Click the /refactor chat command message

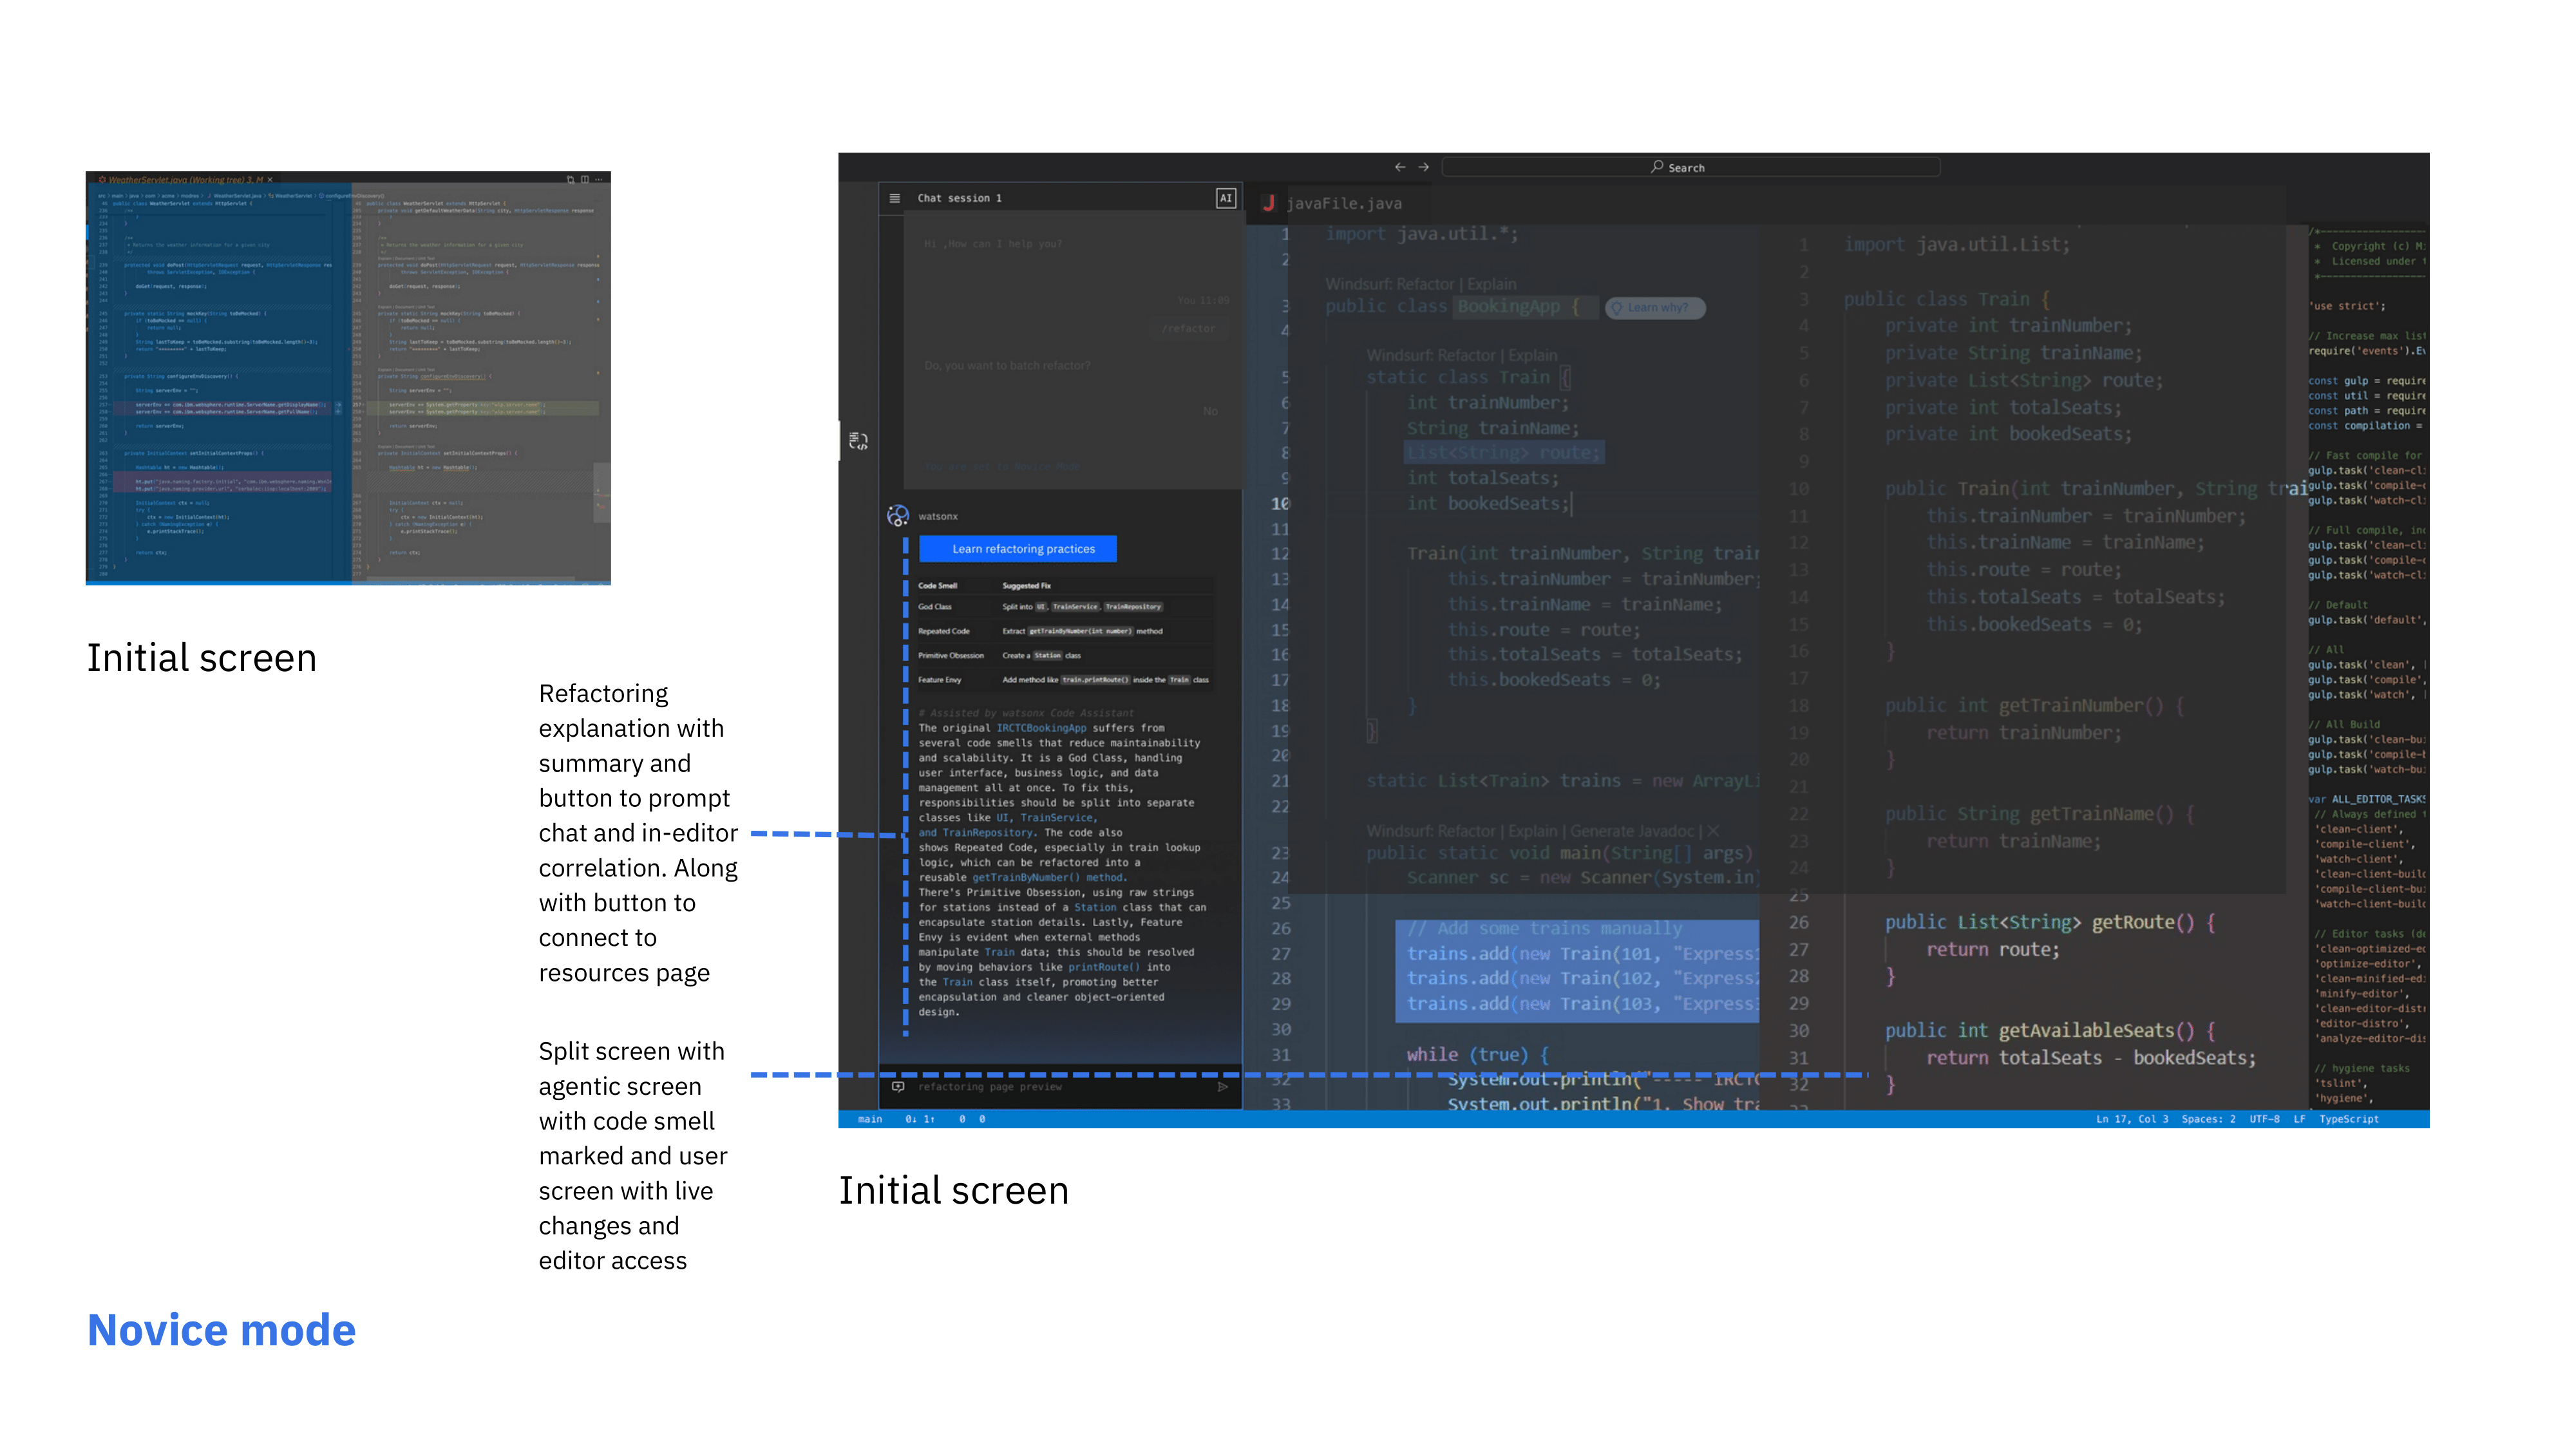click(x=1188, y=328)
